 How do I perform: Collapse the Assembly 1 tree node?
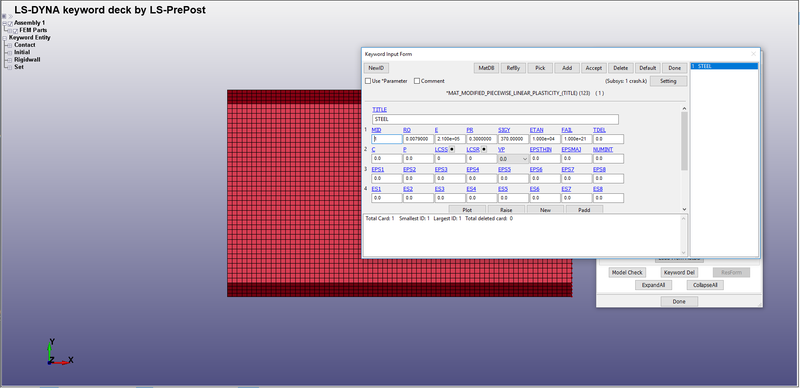click(5, 23)
